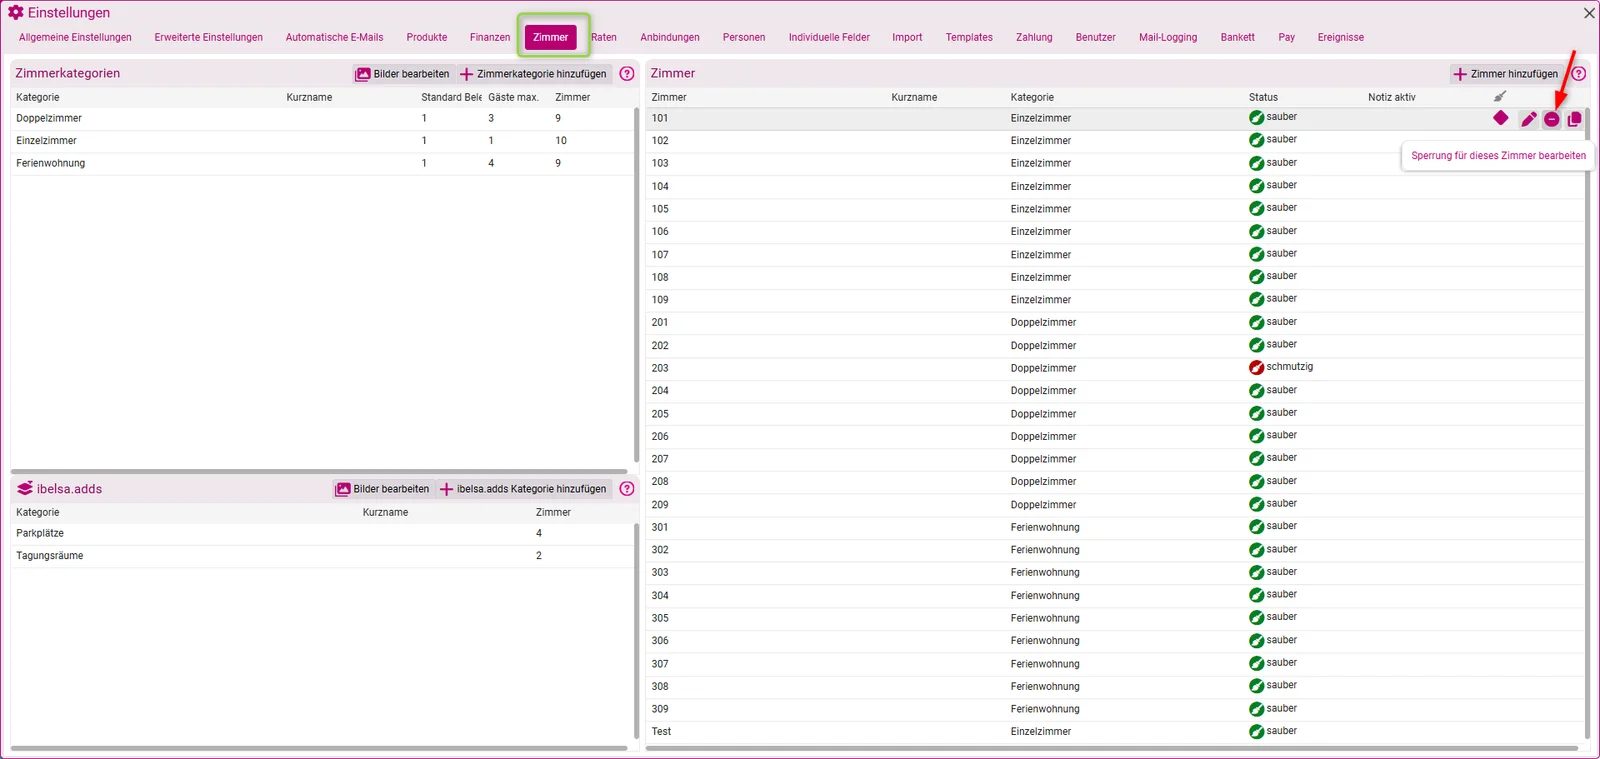Click Bilder bearbeiten in ibelsa.adds panel
This screenshot has height=759, width=1600.
[383, 489]
